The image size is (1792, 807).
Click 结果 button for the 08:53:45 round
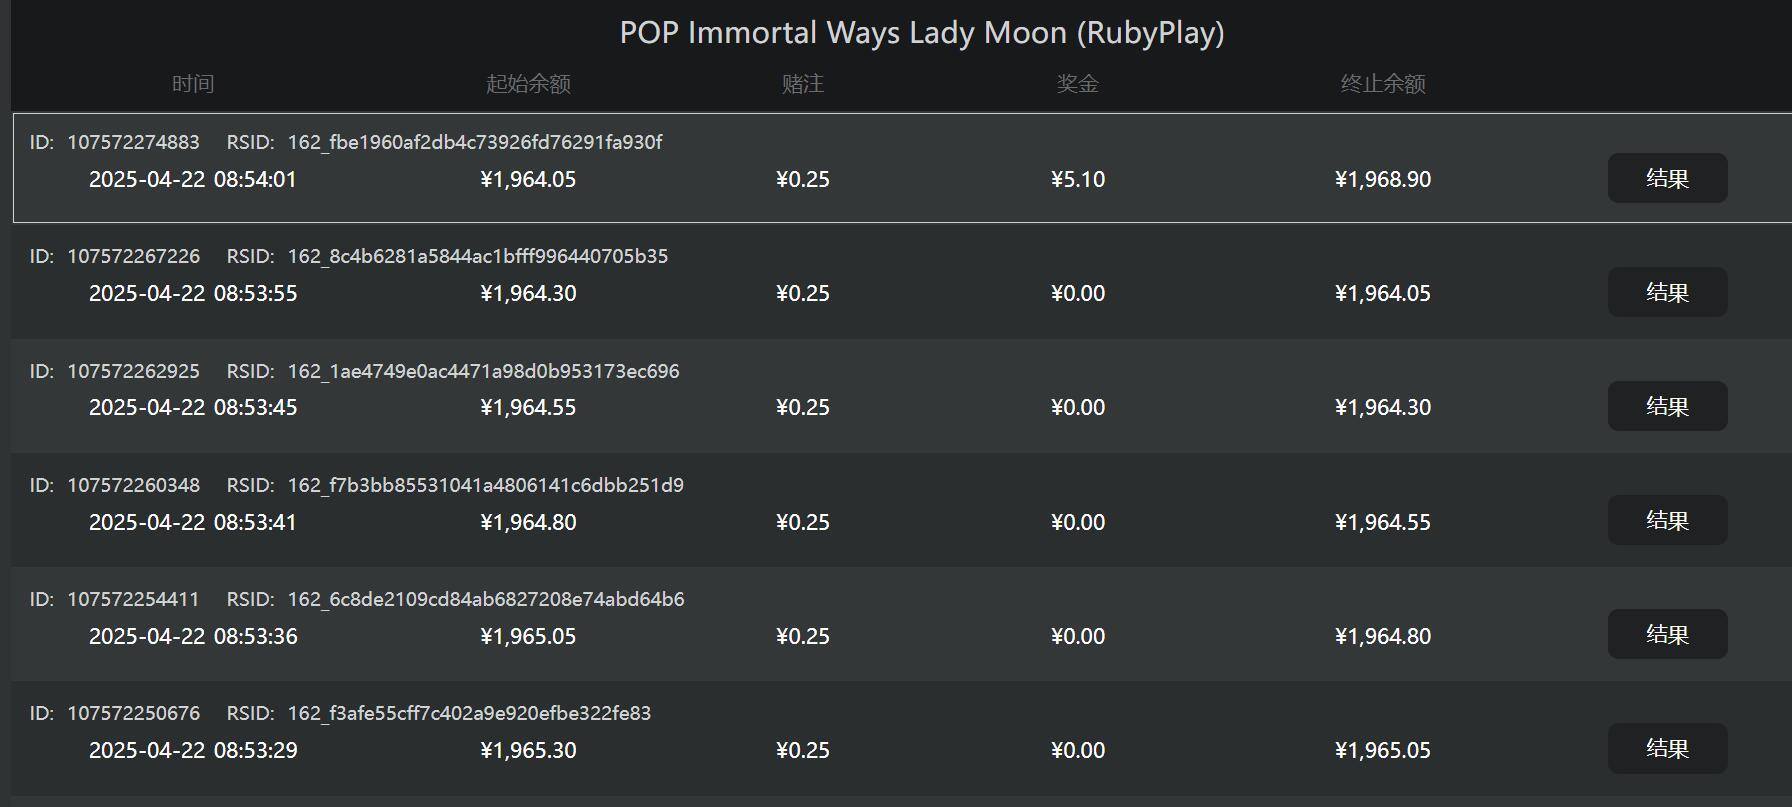(1667, 406)
